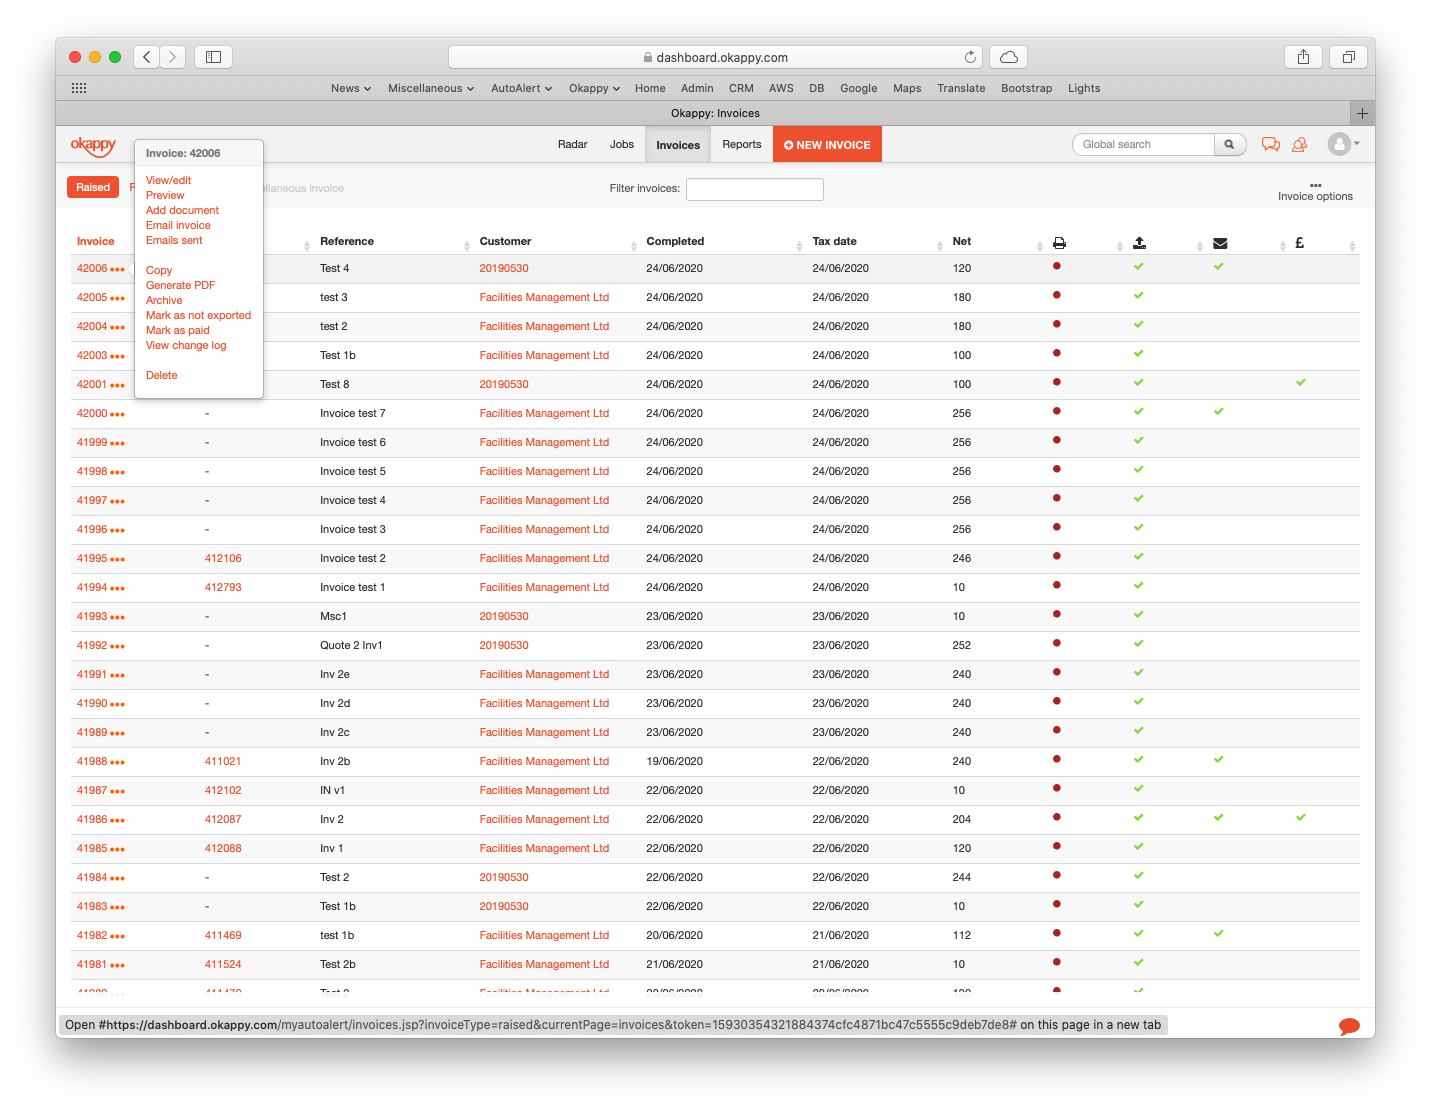Choose Preview in the invoice popup
The image size is (1431, 1112).
165,195
